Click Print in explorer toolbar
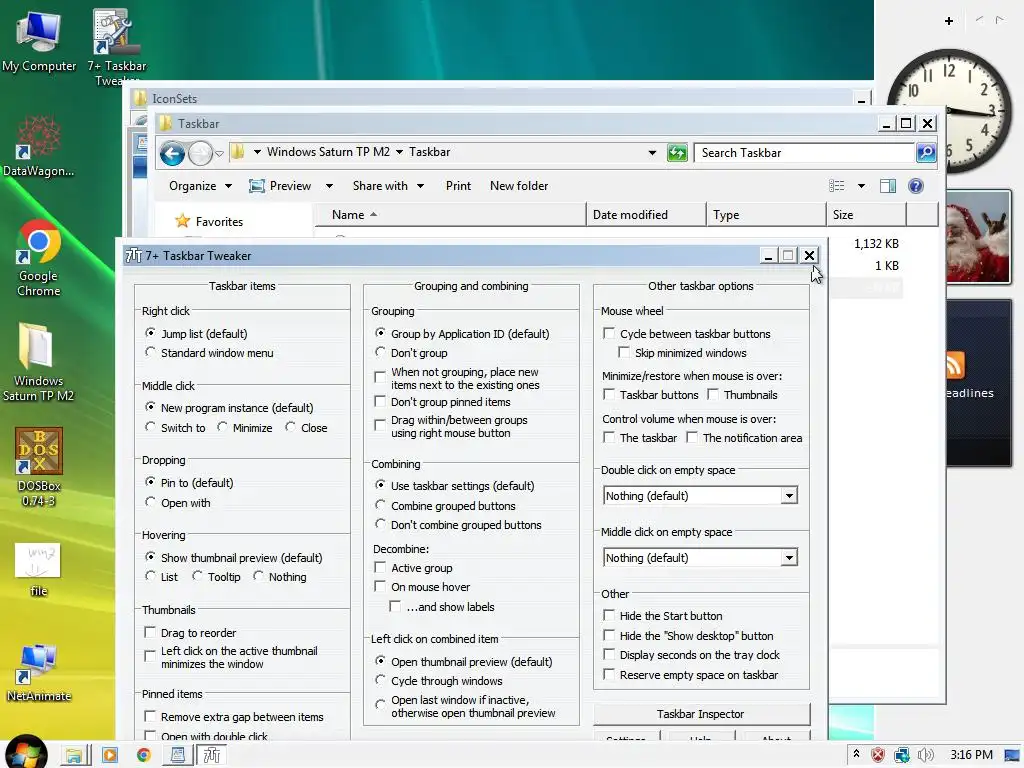The width and height of the screenshot is (1024, 768). click(x=458, y=186)
